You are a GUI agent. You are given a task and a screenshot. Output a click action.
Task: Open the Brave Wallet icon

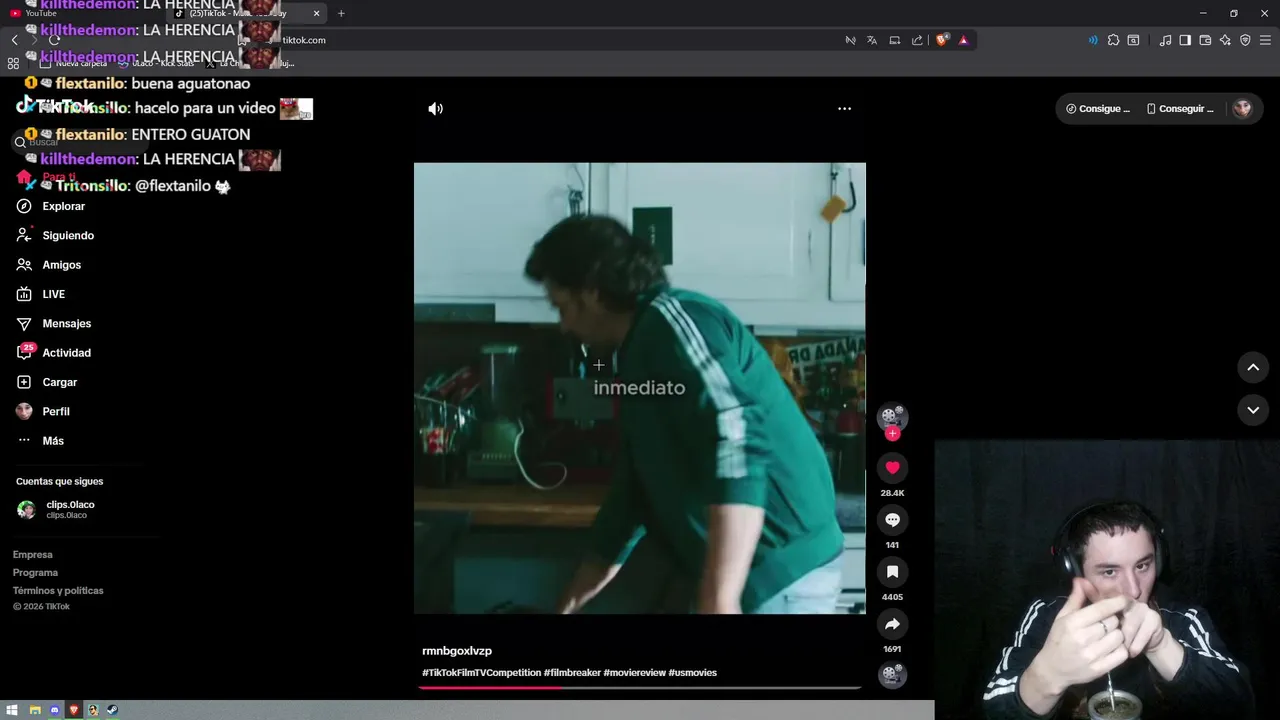click(1205, 40)
